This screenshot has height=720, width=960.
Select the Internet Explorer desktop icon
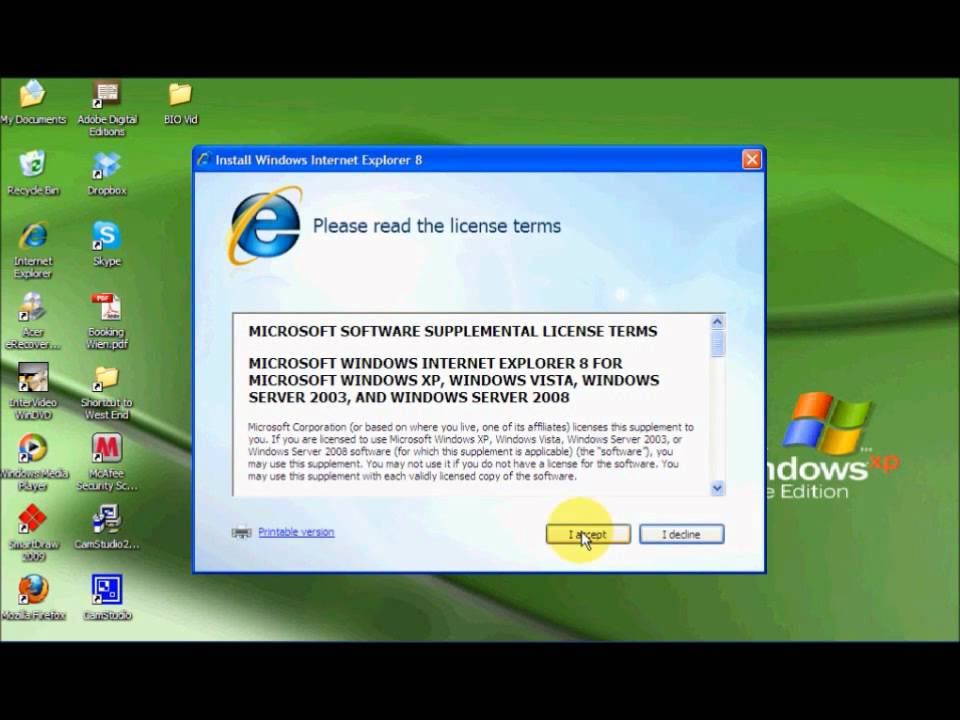coord(32,250)
